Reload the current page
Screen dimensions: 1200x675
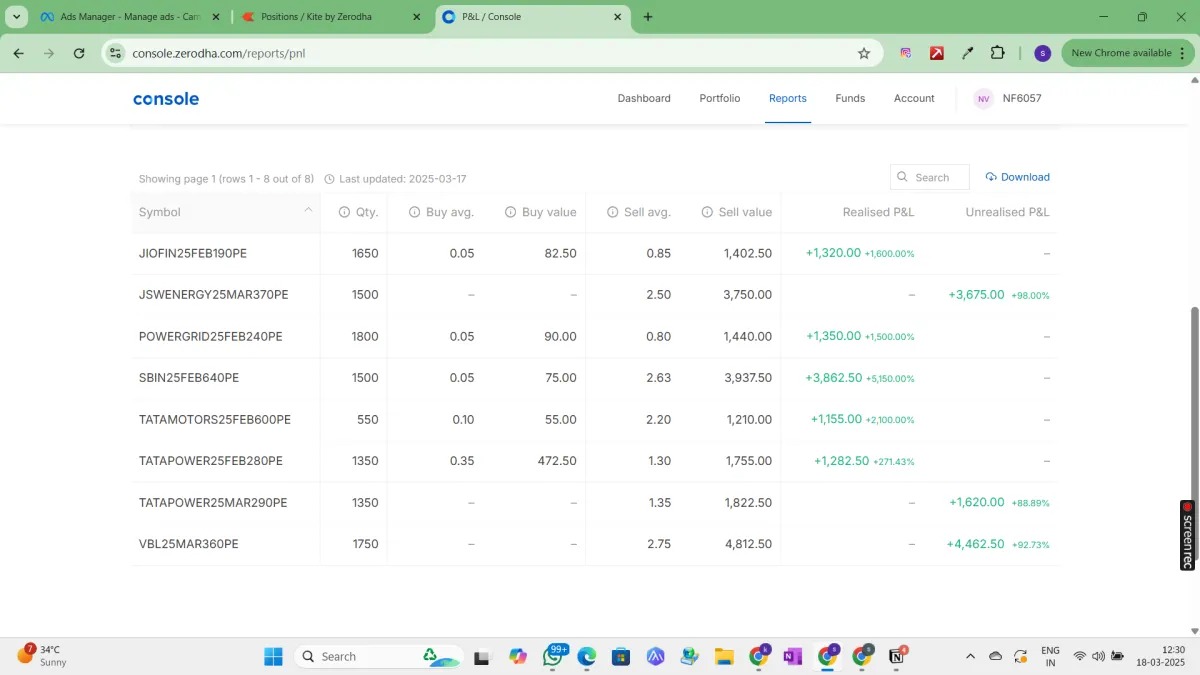tap(79, 53)
